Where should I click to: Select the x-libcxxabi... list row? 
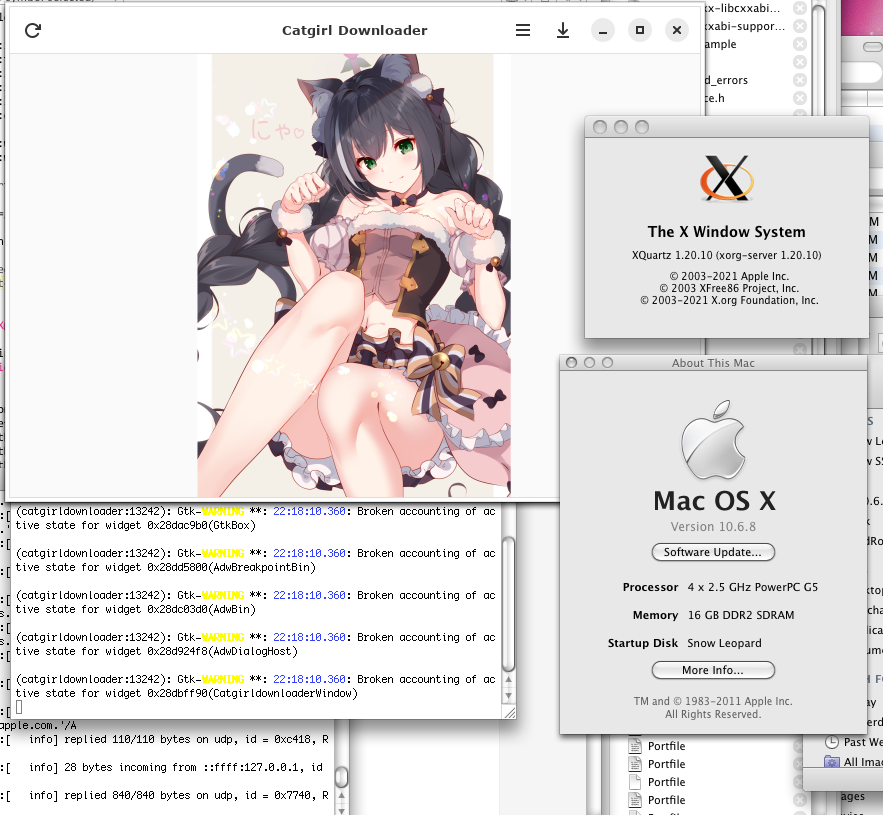coord(757,8)
